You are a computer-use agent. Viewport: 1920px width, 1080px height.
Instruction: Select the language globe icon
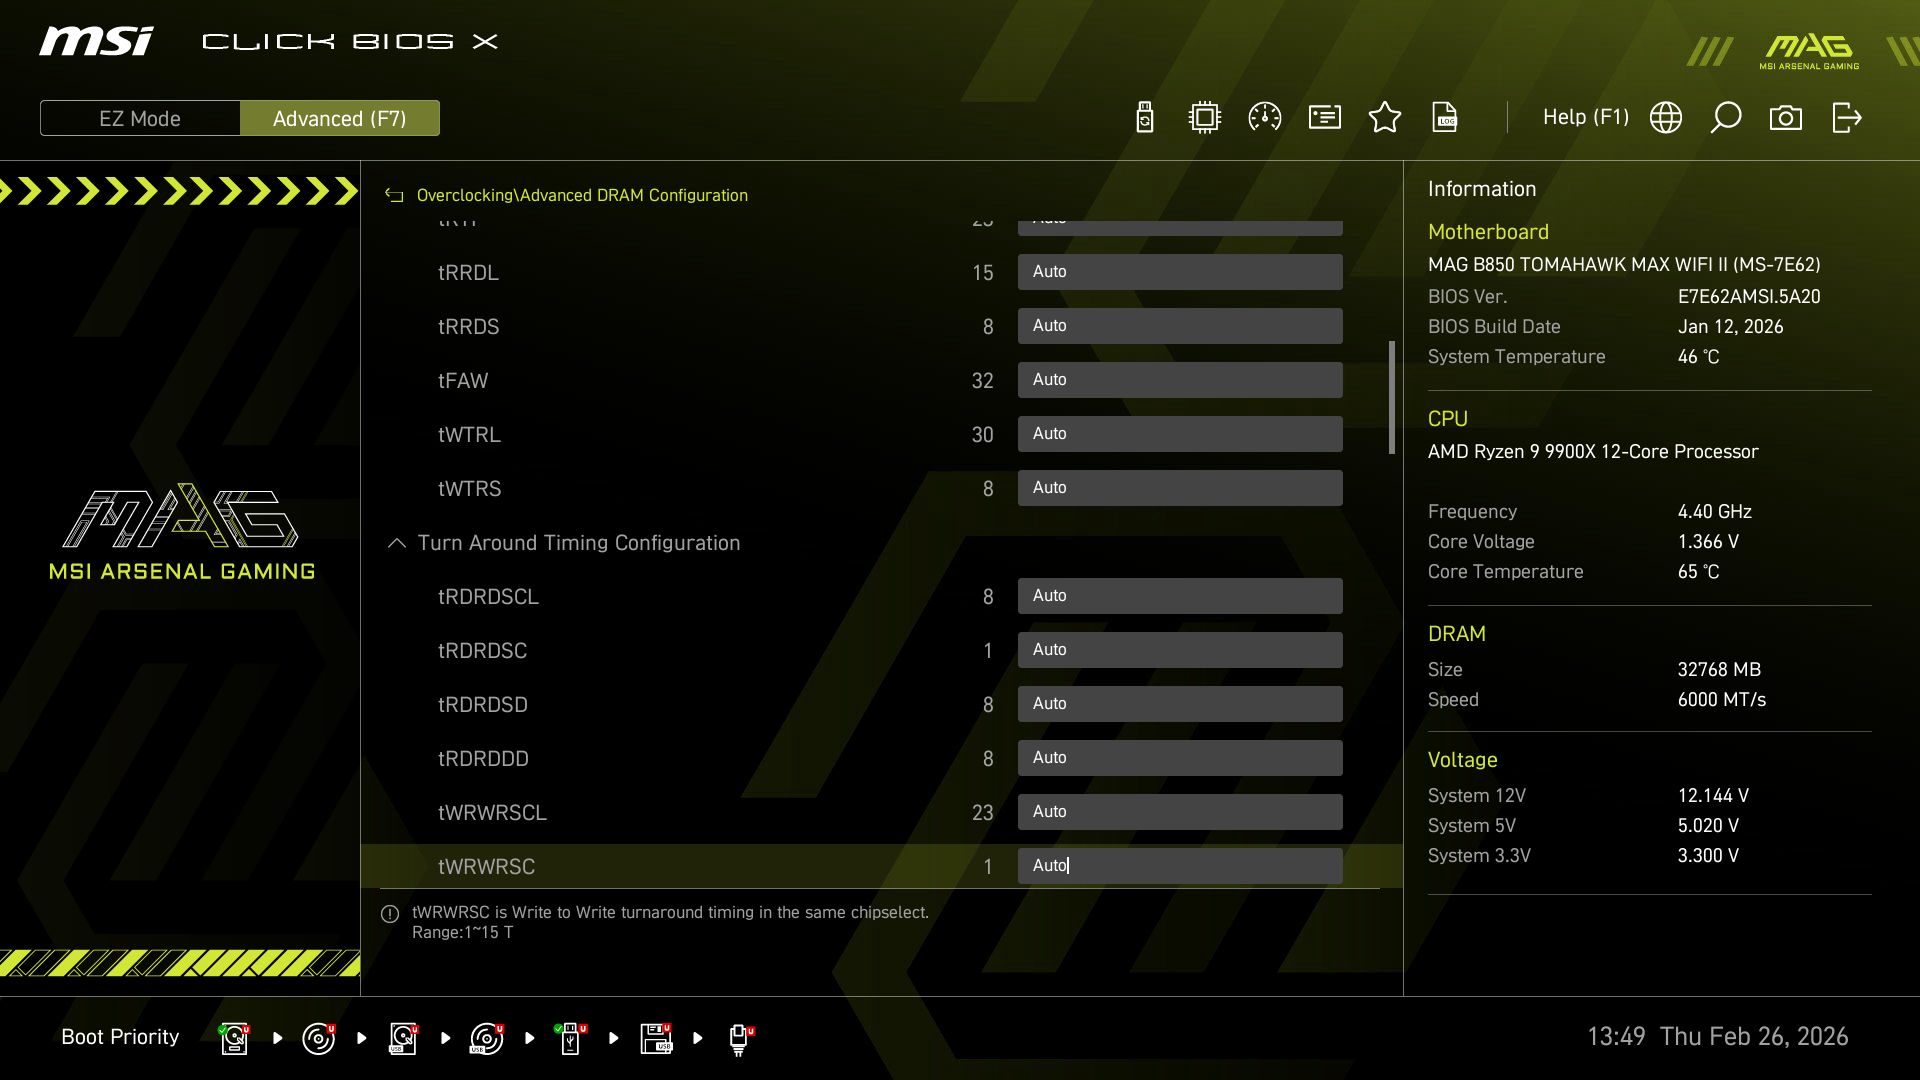click(1664, 117)
